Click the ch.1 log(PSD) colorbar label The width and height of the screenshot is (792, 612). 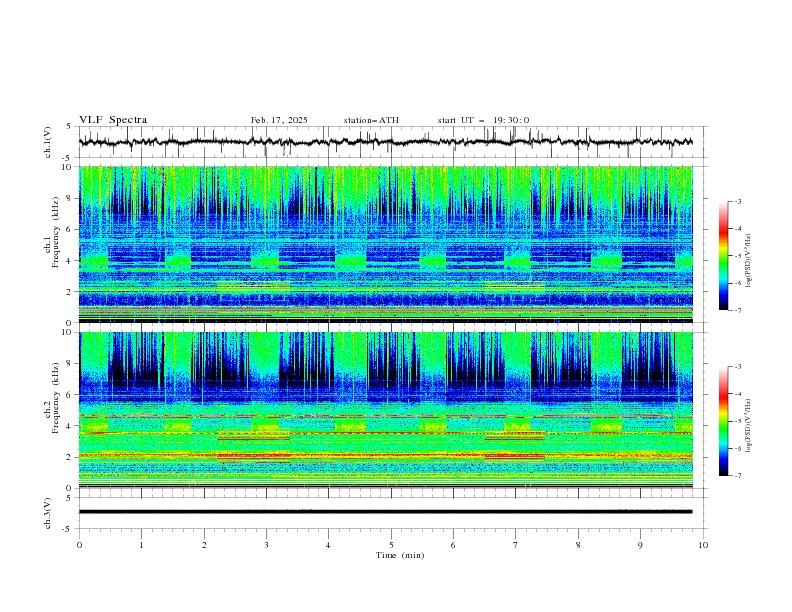coord(748,261)
